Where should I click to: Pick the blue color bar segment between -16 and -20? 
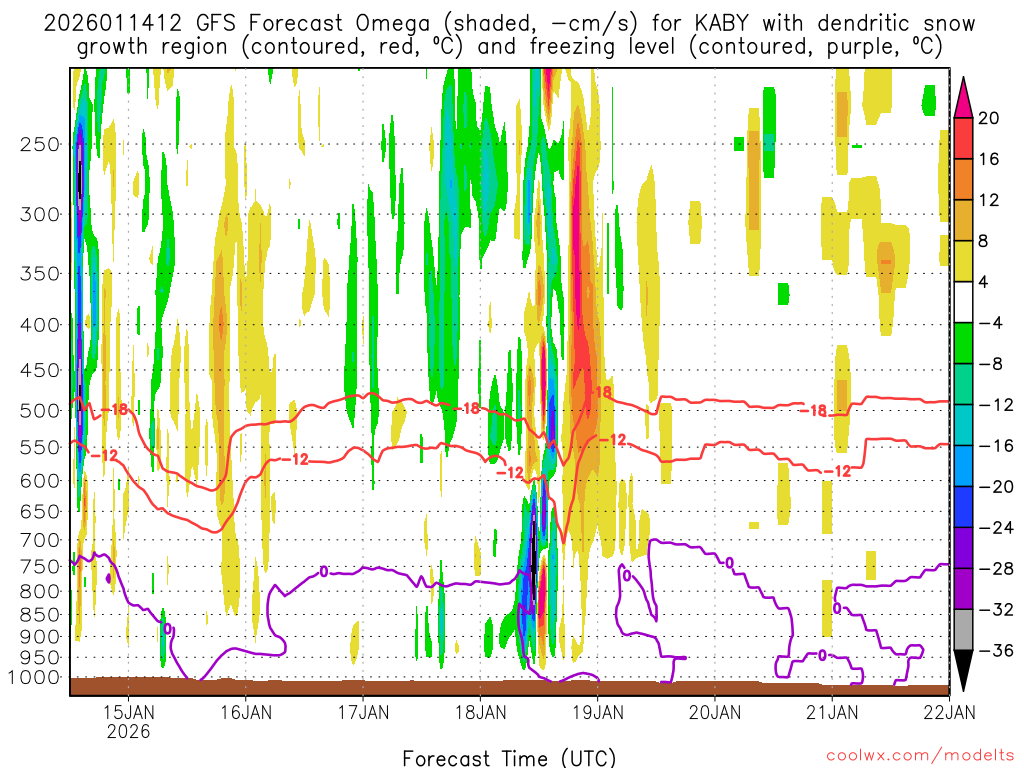point(964,465)
